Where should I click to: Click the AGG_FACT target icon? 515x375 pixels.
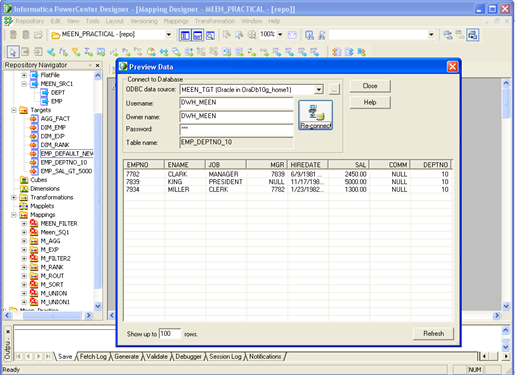(34, 119)
